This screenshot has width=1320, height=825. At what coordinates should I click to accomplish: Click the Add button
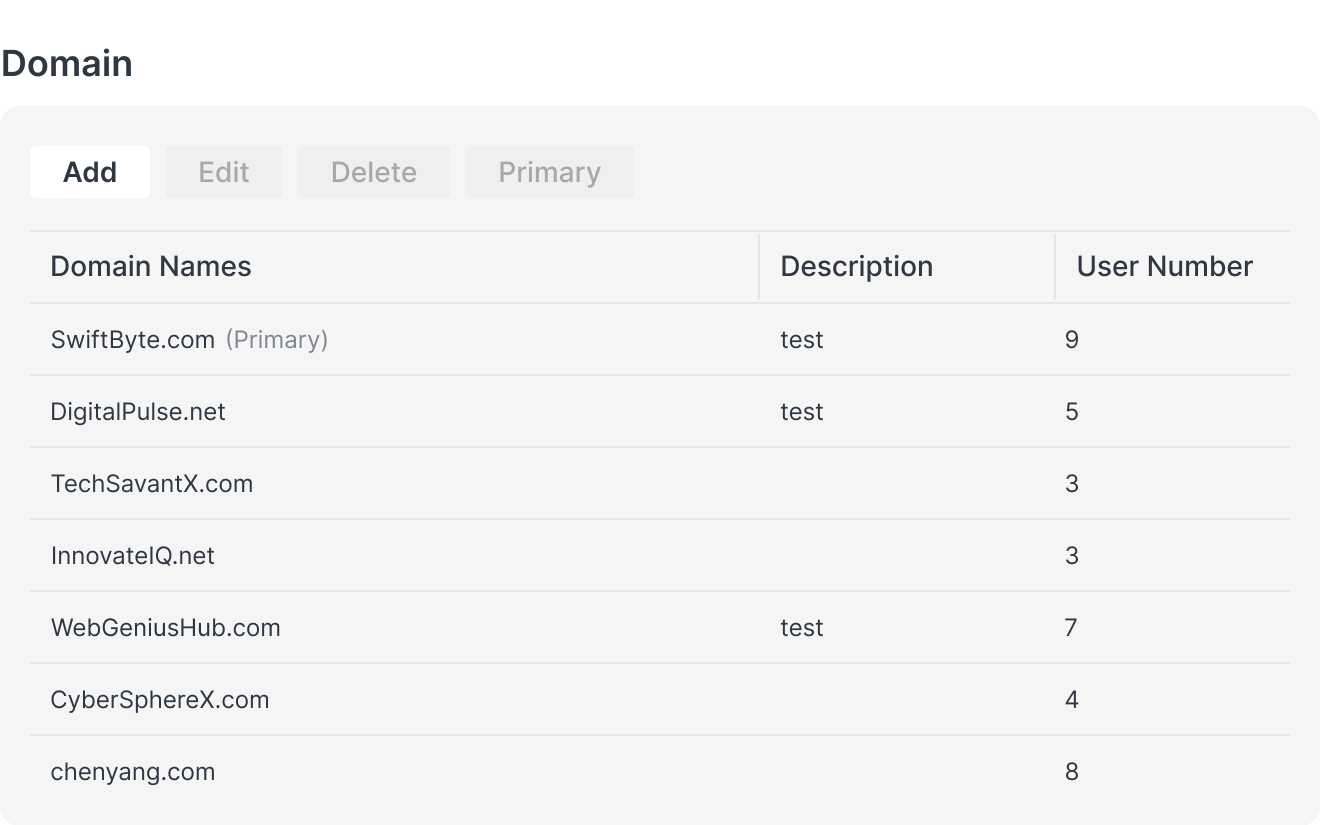(89, 171)
